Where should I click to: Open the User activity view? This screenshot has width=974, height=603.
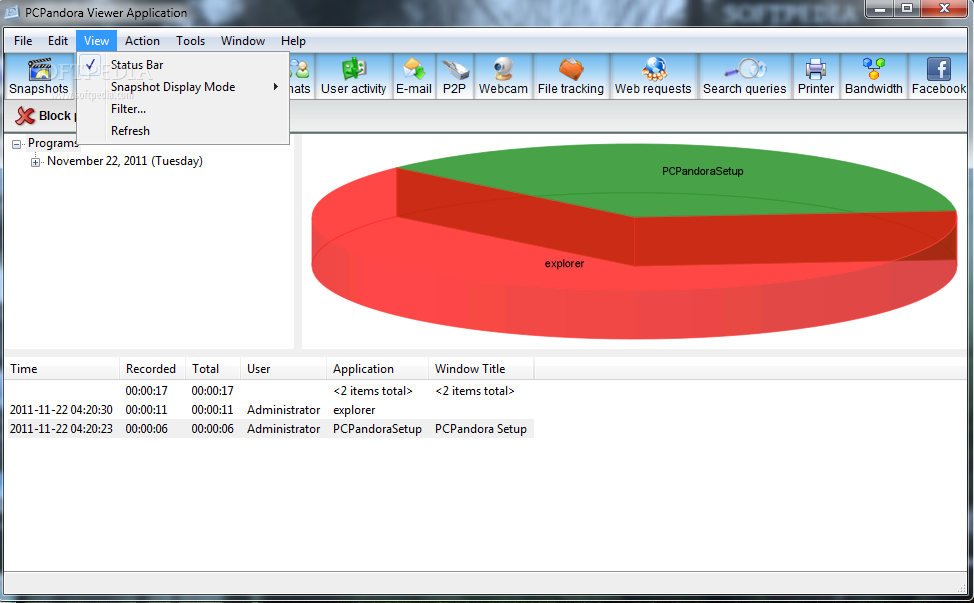[353, 76]
